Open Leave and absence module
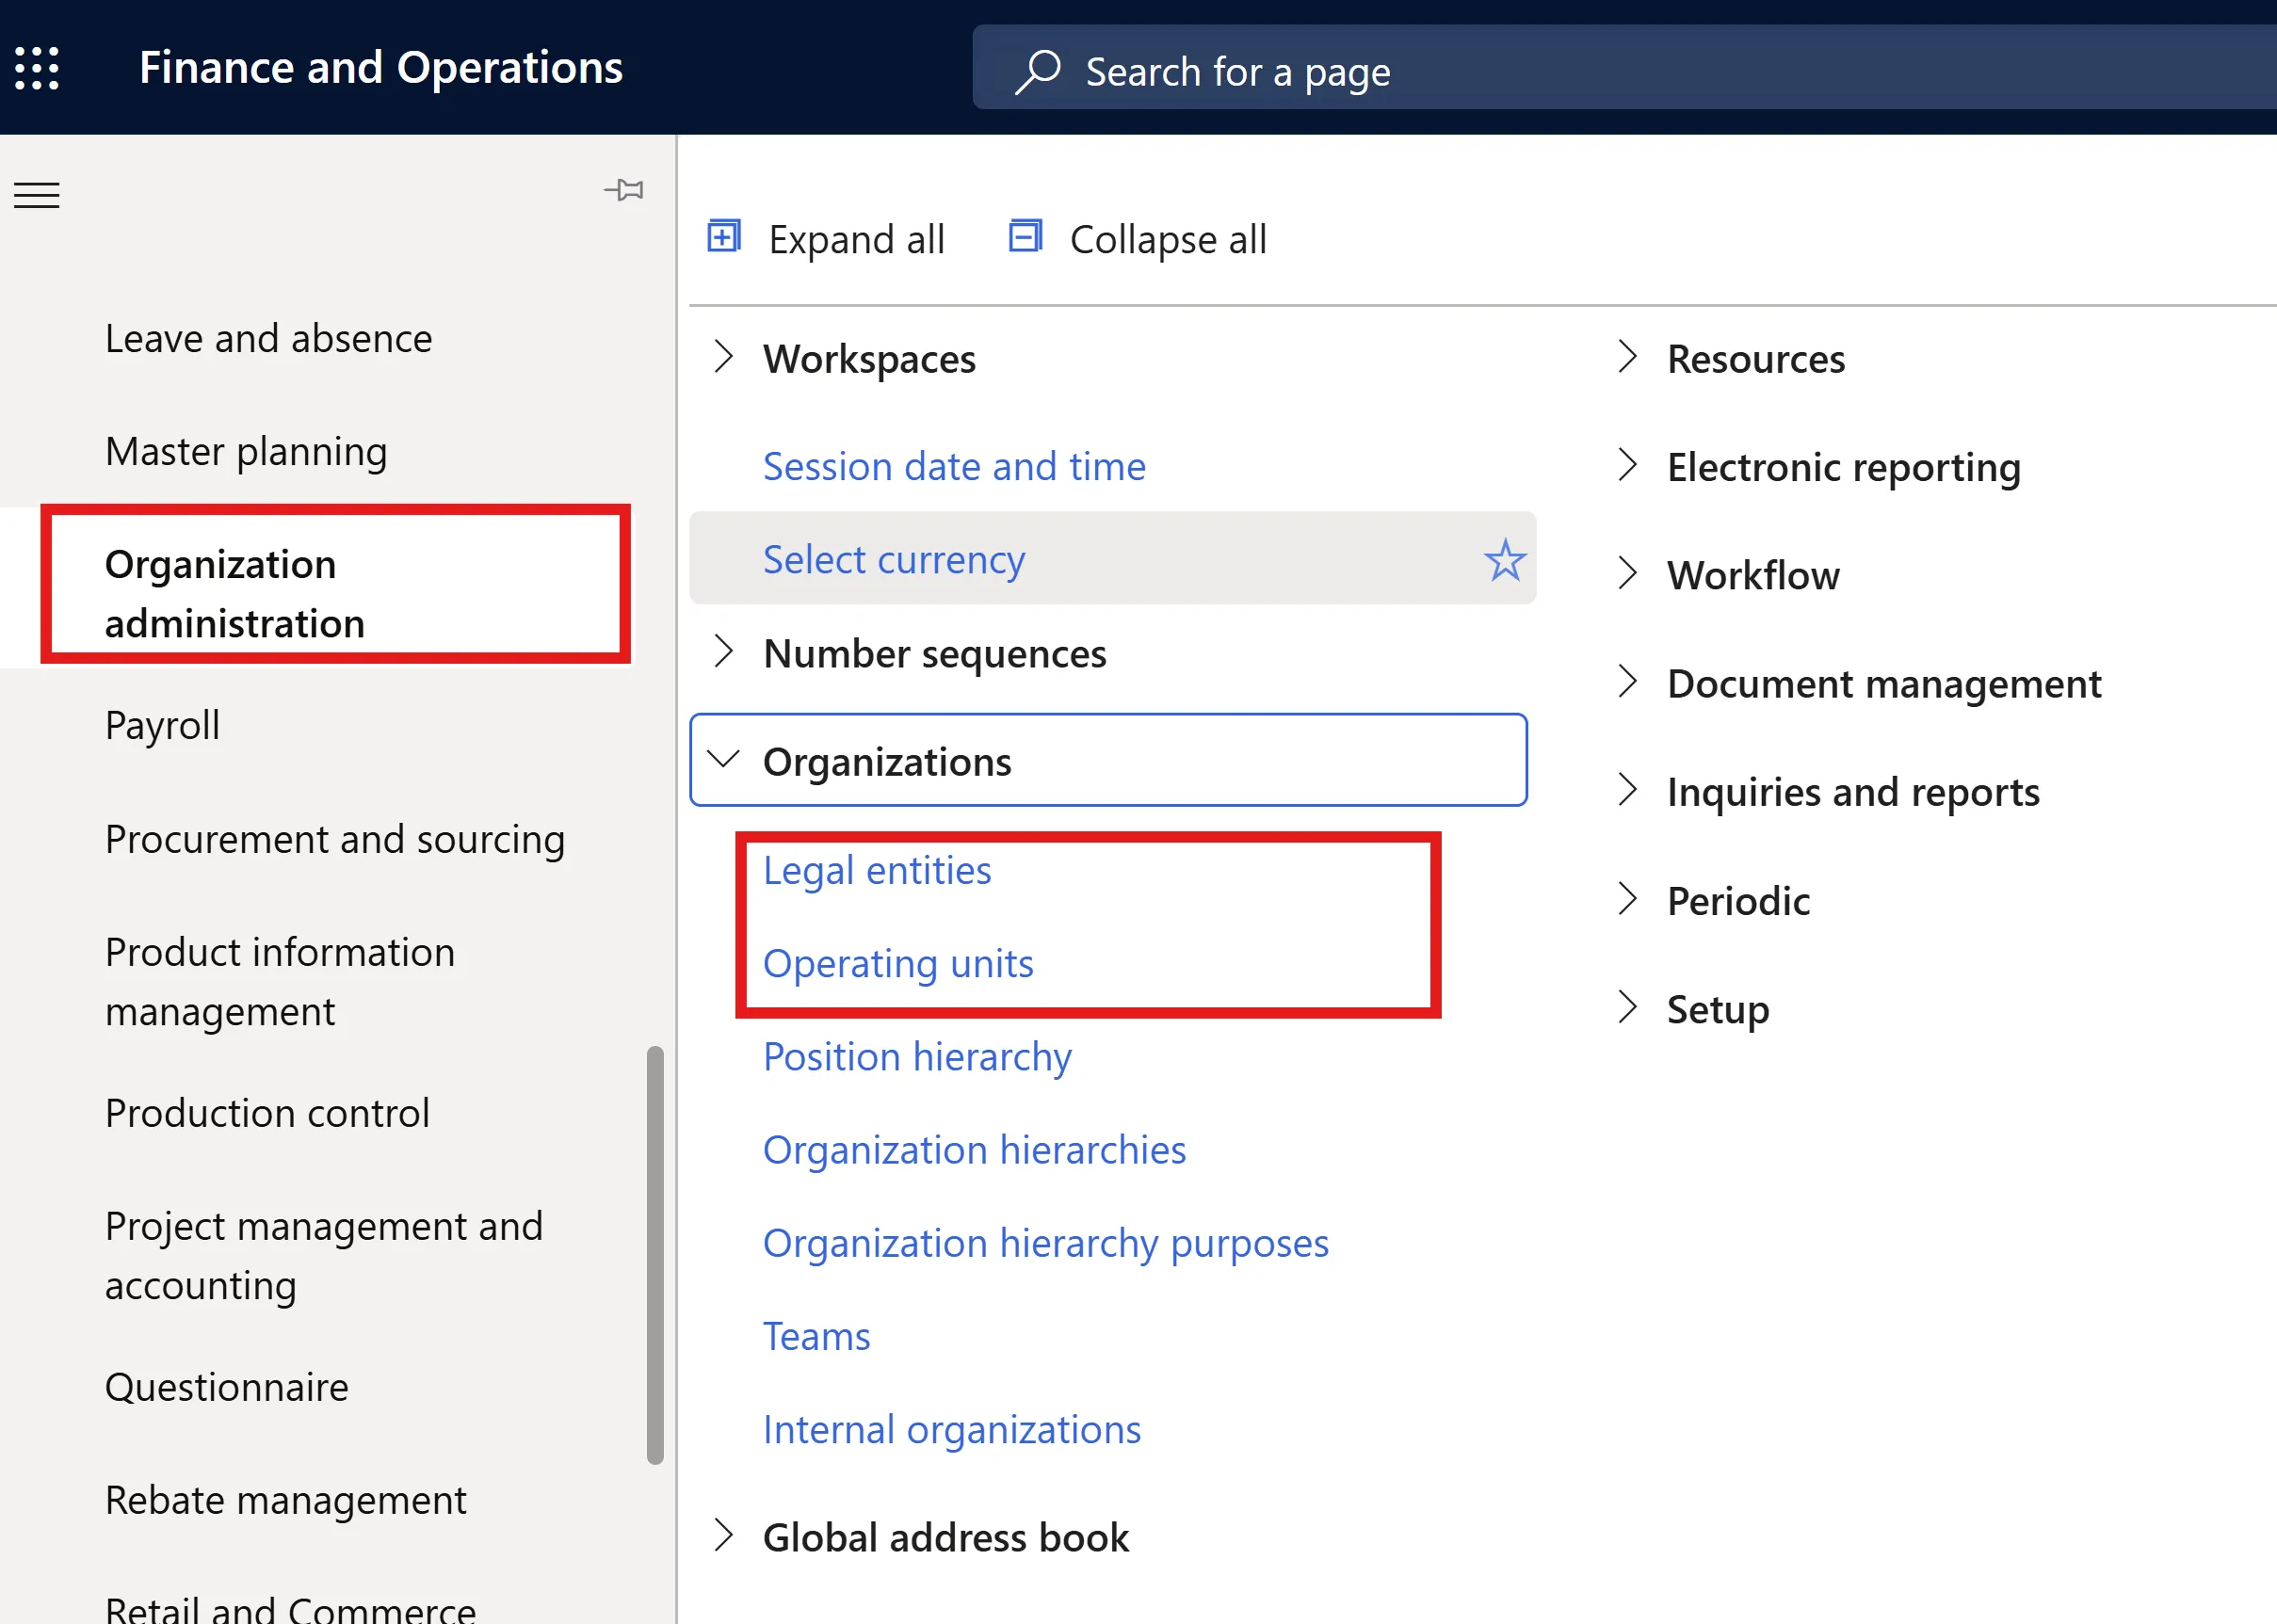 click(x=269, y=339)
